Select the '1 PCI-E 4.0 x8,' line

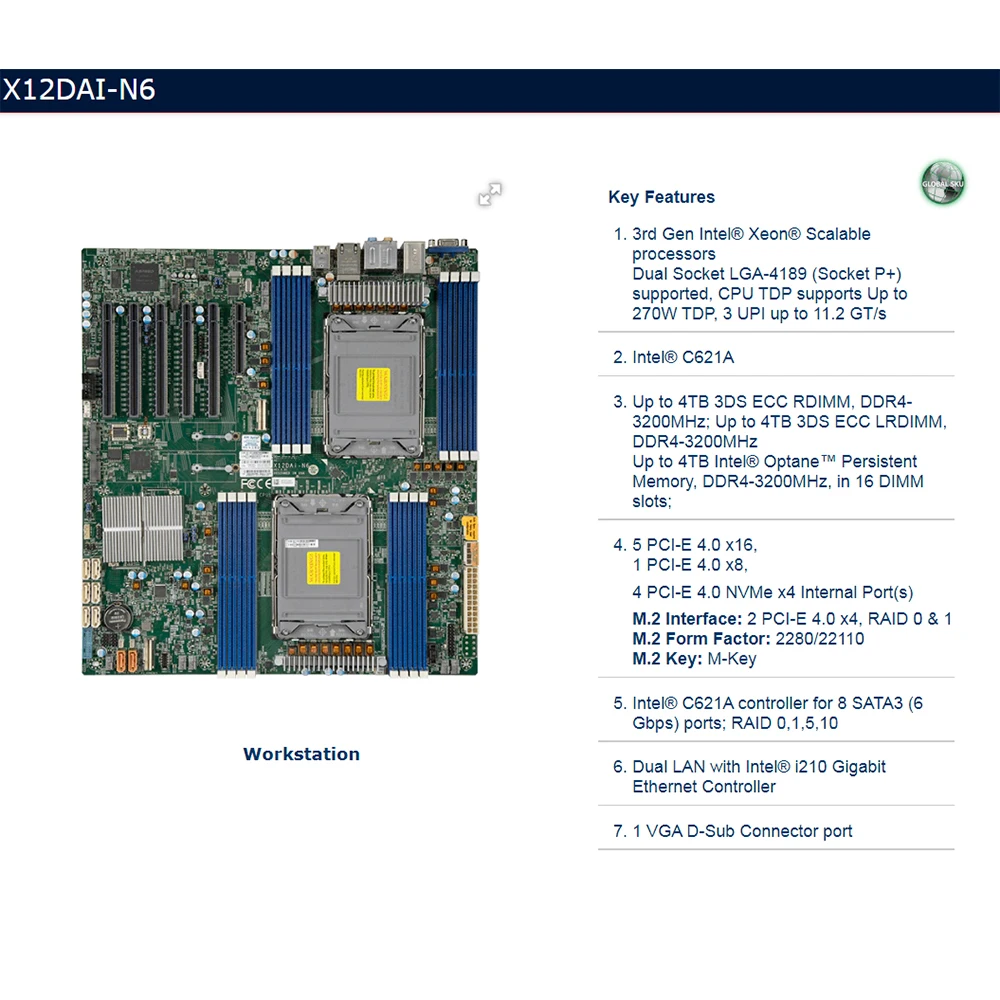coord(689,565)
